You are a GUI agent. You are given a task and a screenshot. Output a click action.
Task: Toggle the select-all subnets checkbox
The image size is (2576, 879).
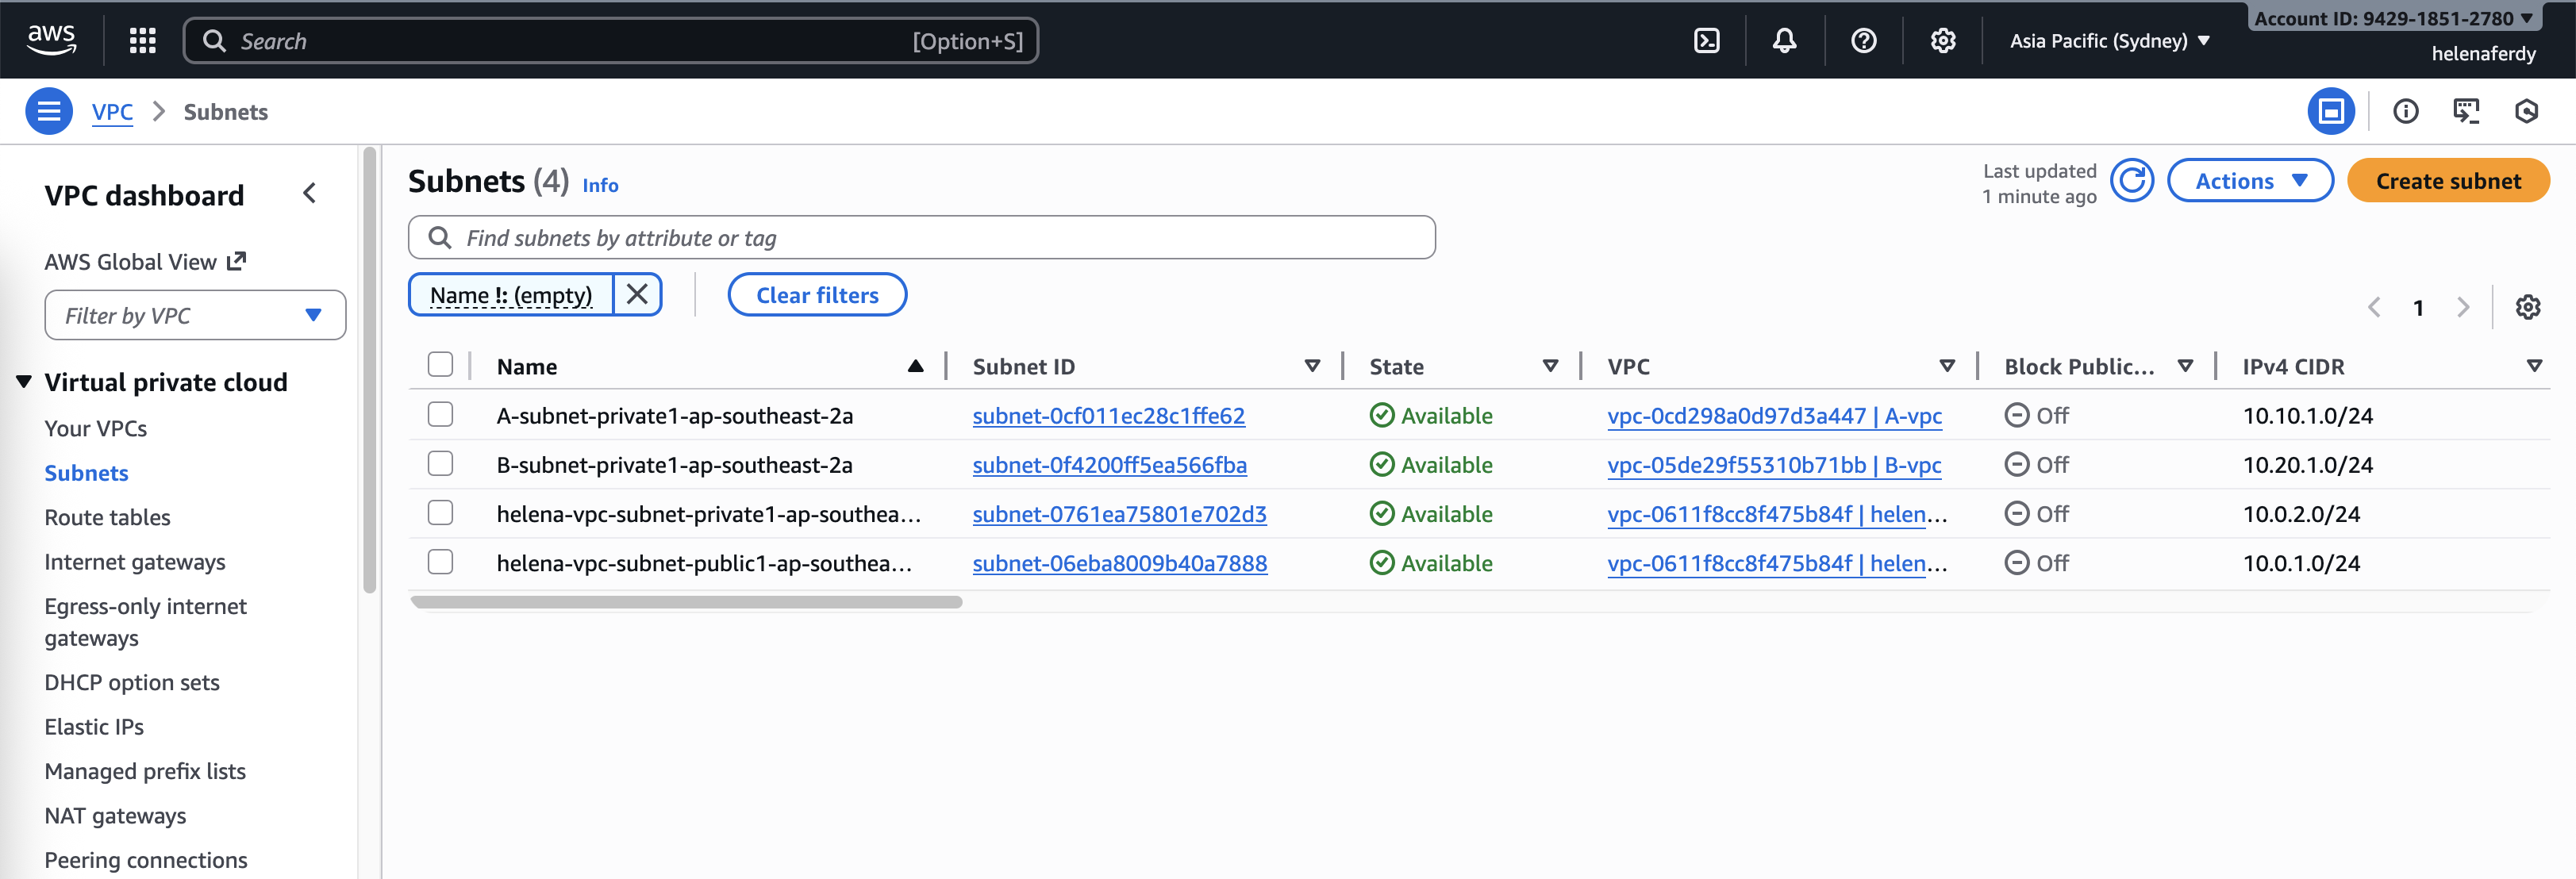coord(440,365)
